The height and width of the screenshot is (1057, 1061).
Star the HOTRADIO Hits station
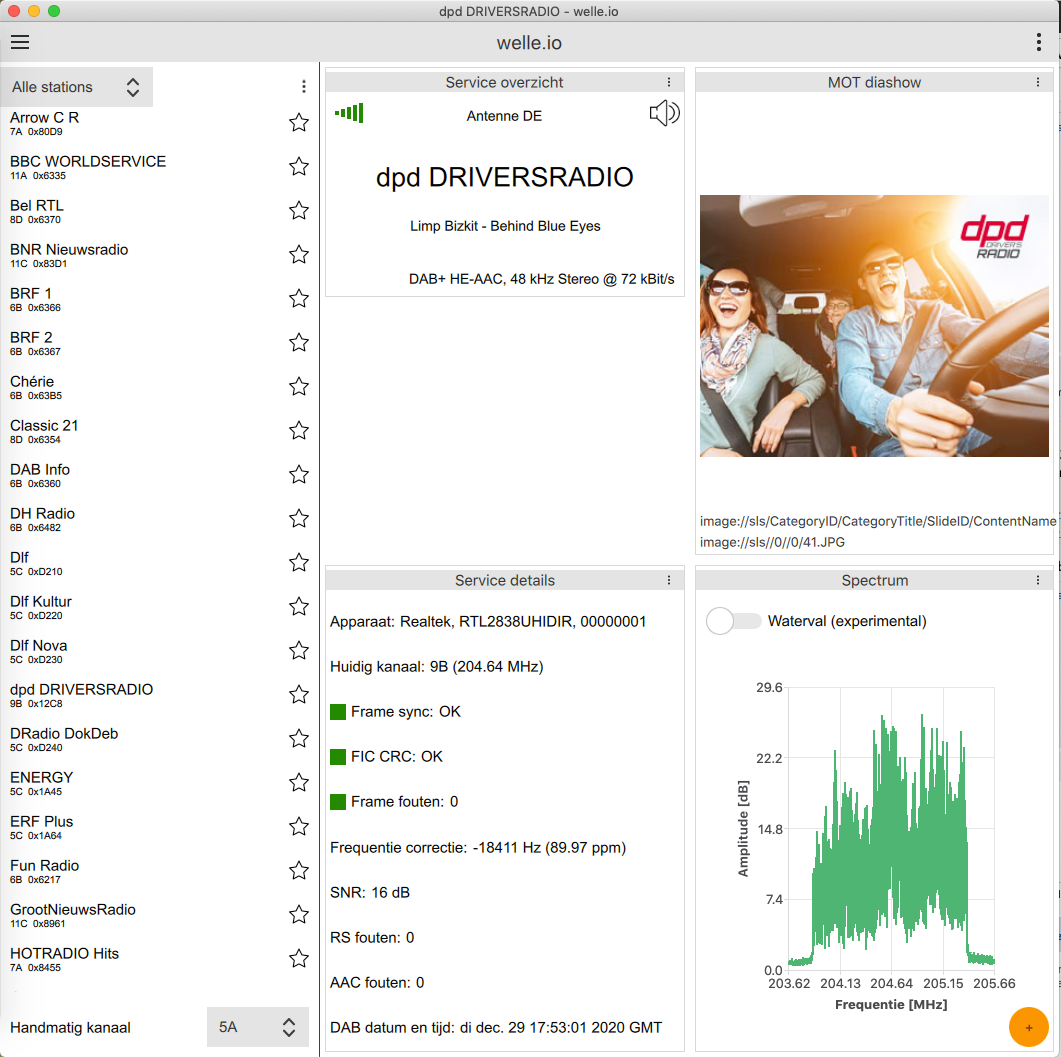click(x=299, y=958)
